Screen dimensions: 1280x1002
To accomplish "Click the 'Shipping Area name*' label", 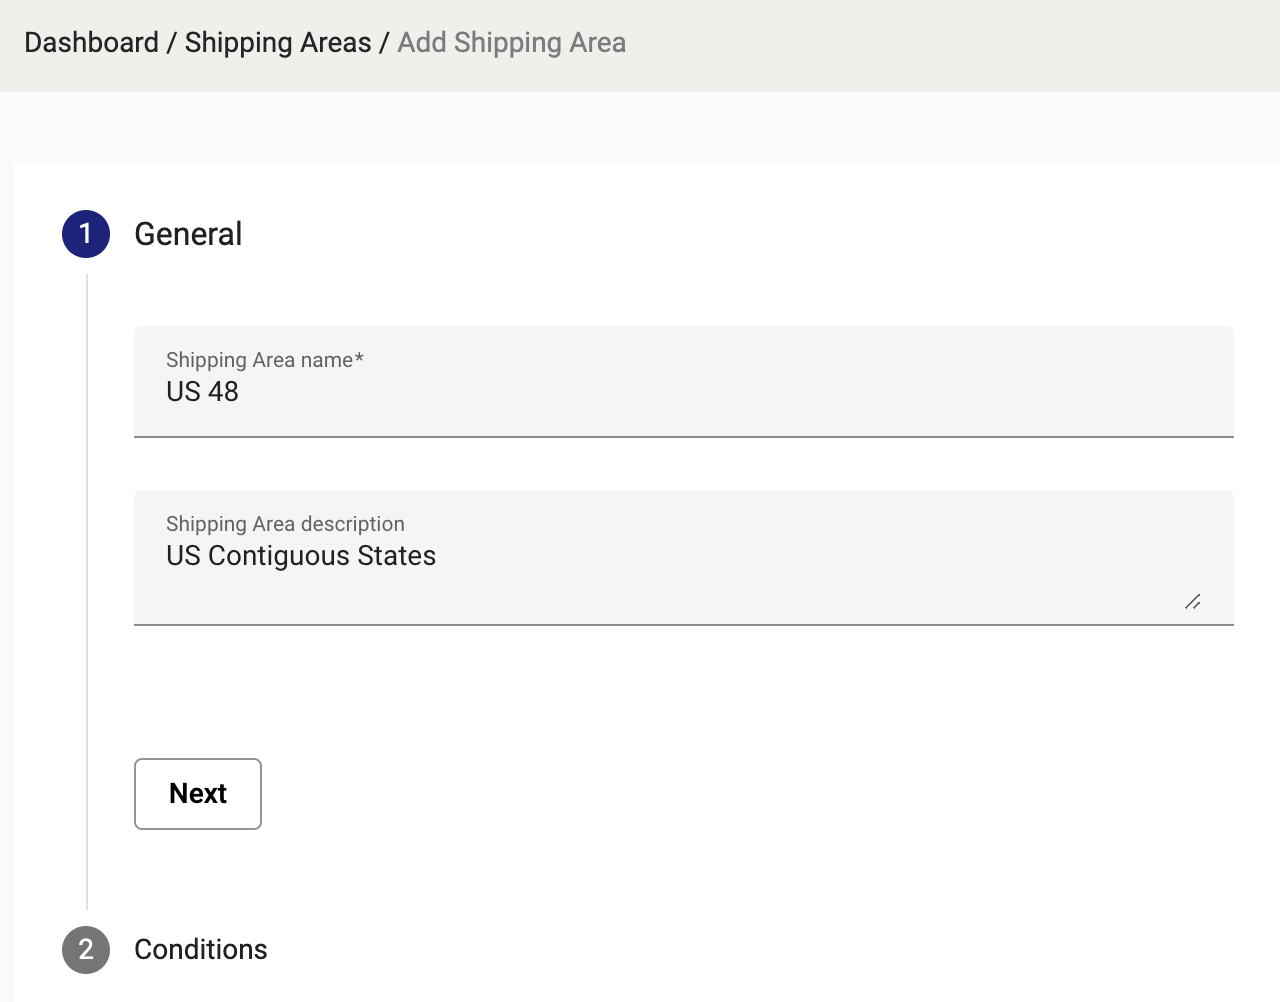I will tap(265, 360).
